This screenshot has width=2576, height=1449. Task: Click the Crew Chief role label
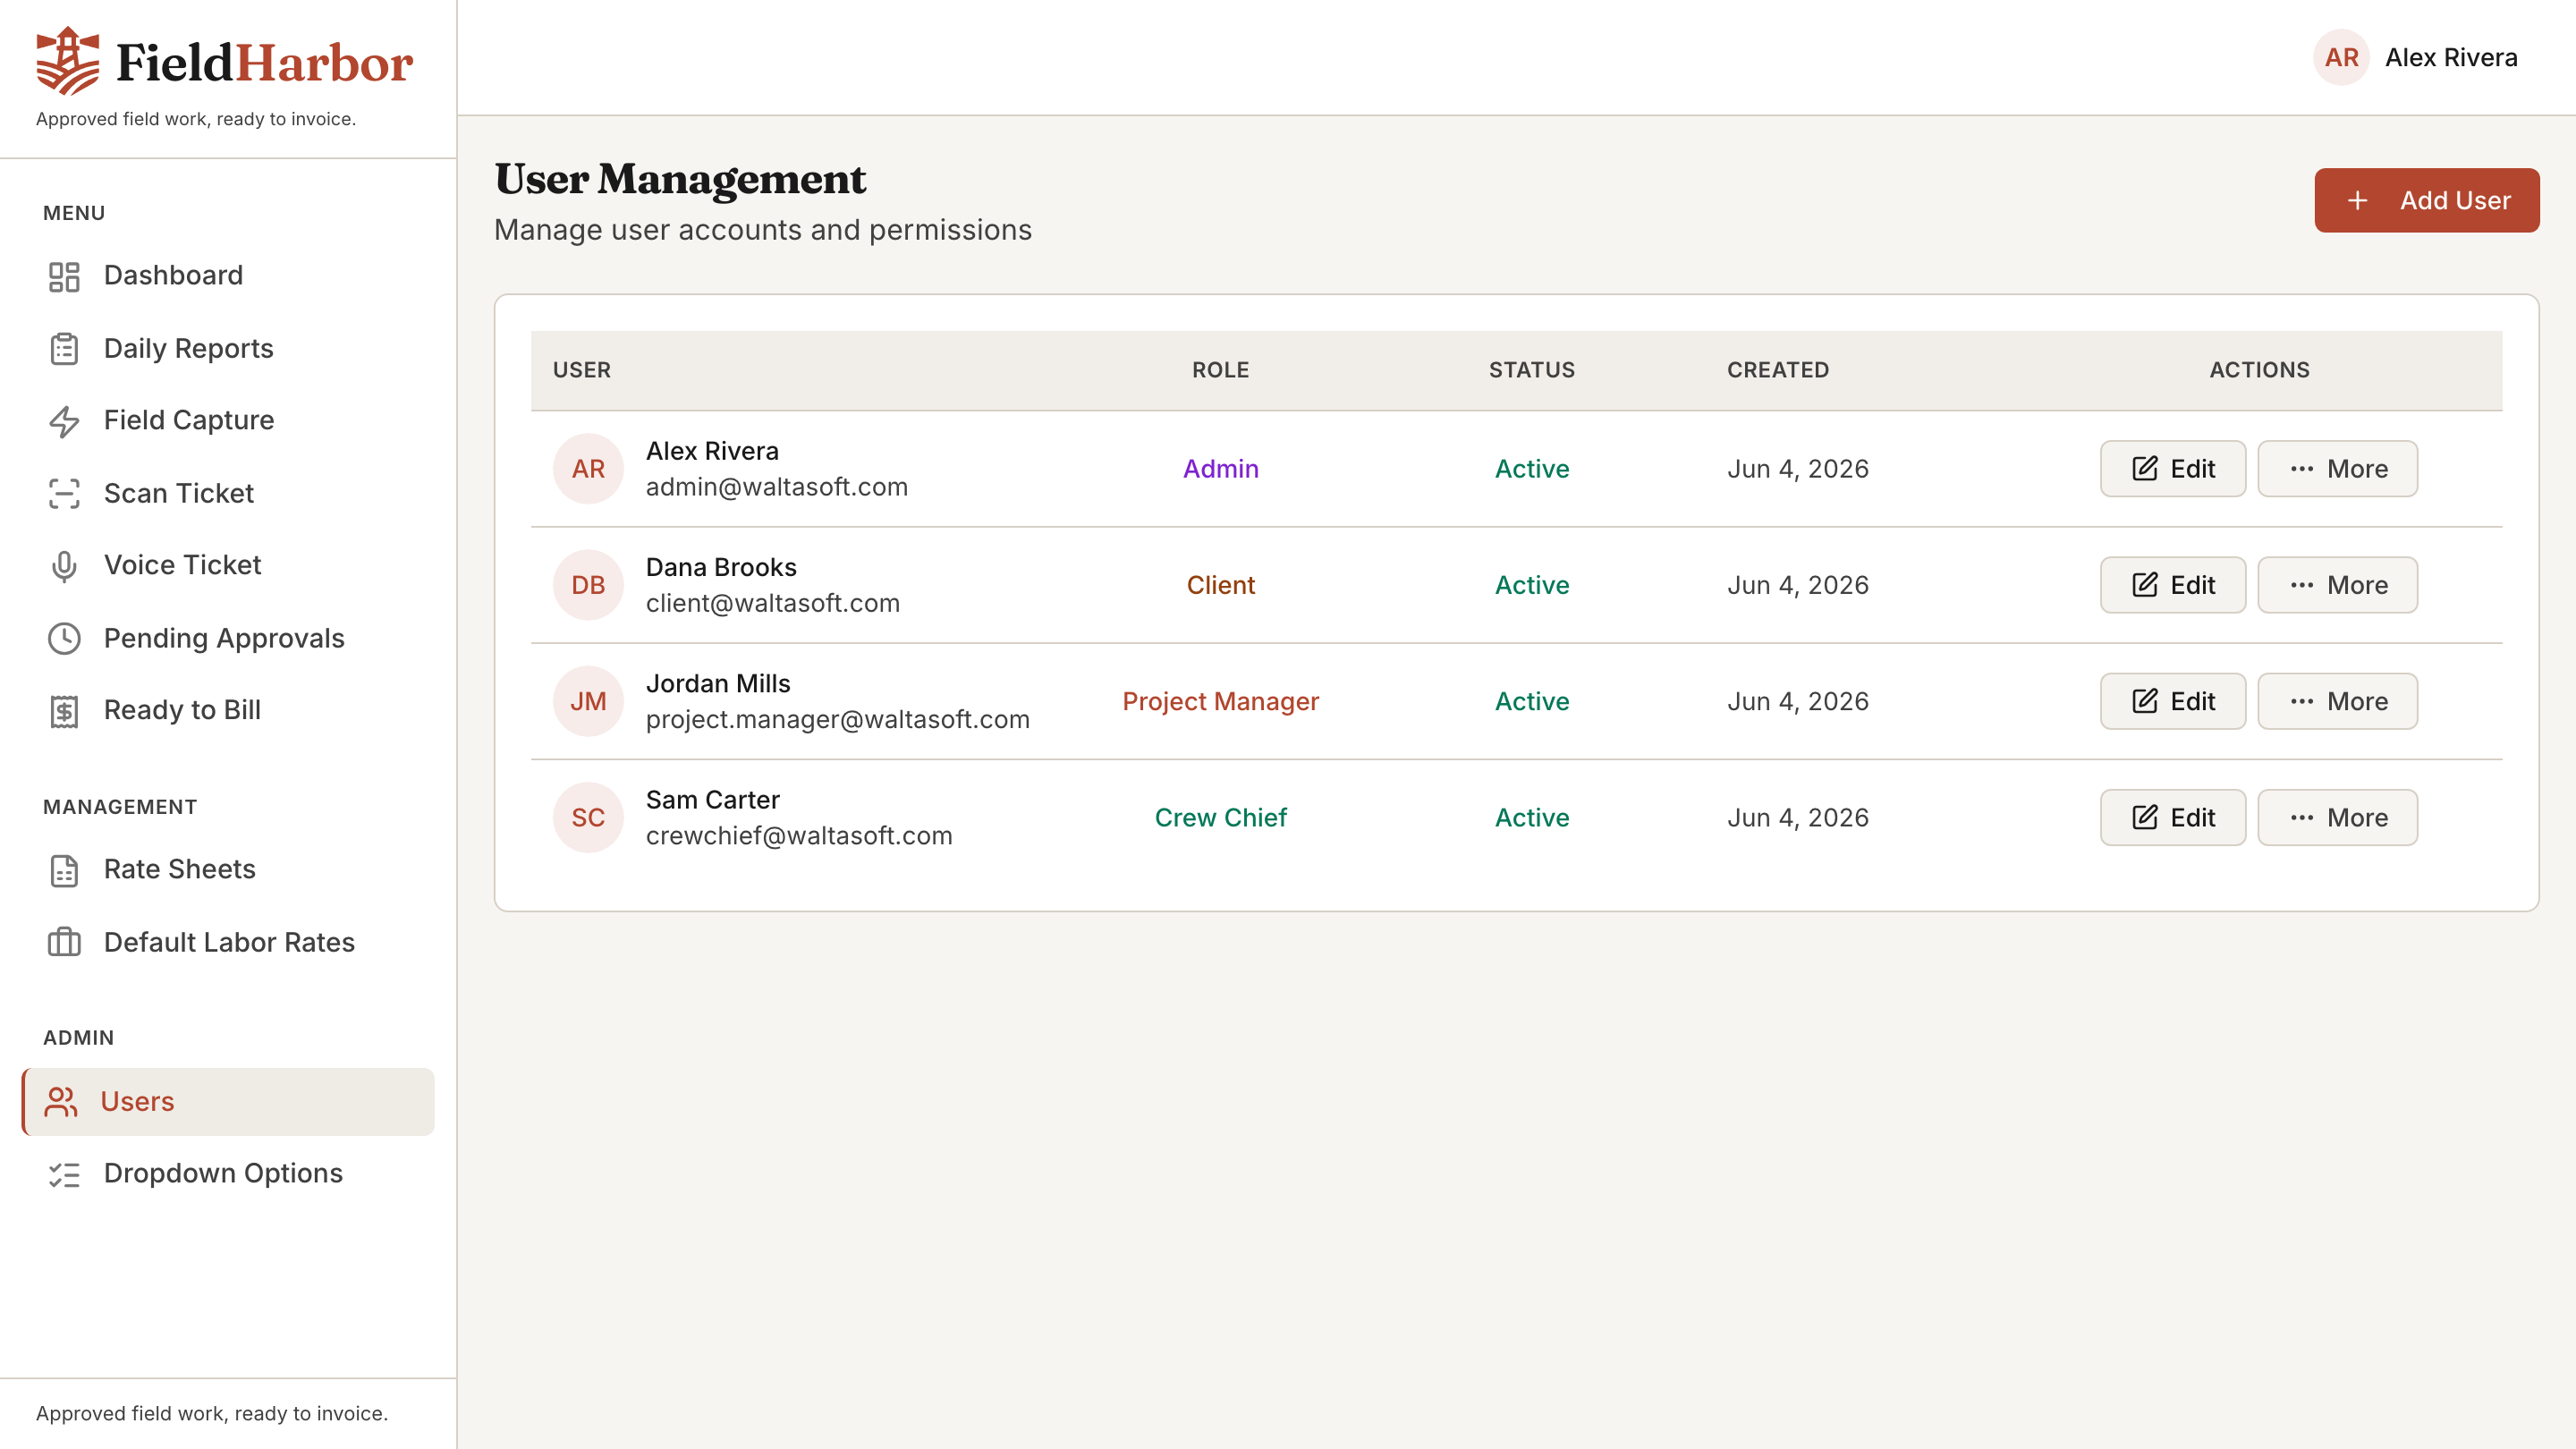tap(1220, 817)
